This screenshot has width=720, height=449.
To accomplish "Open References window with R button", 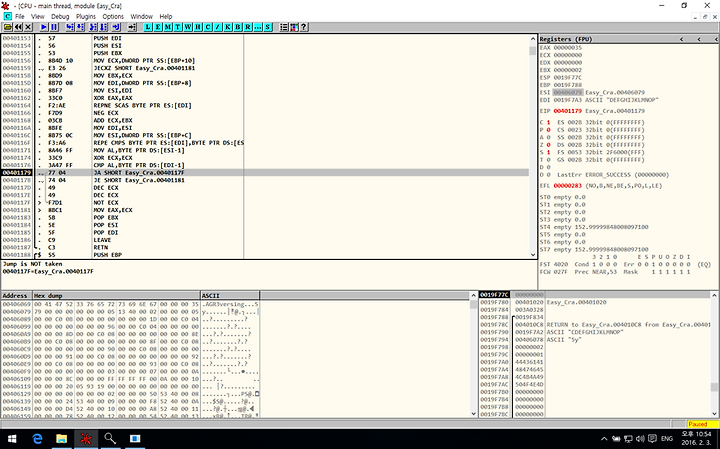I will pos(248,27).
